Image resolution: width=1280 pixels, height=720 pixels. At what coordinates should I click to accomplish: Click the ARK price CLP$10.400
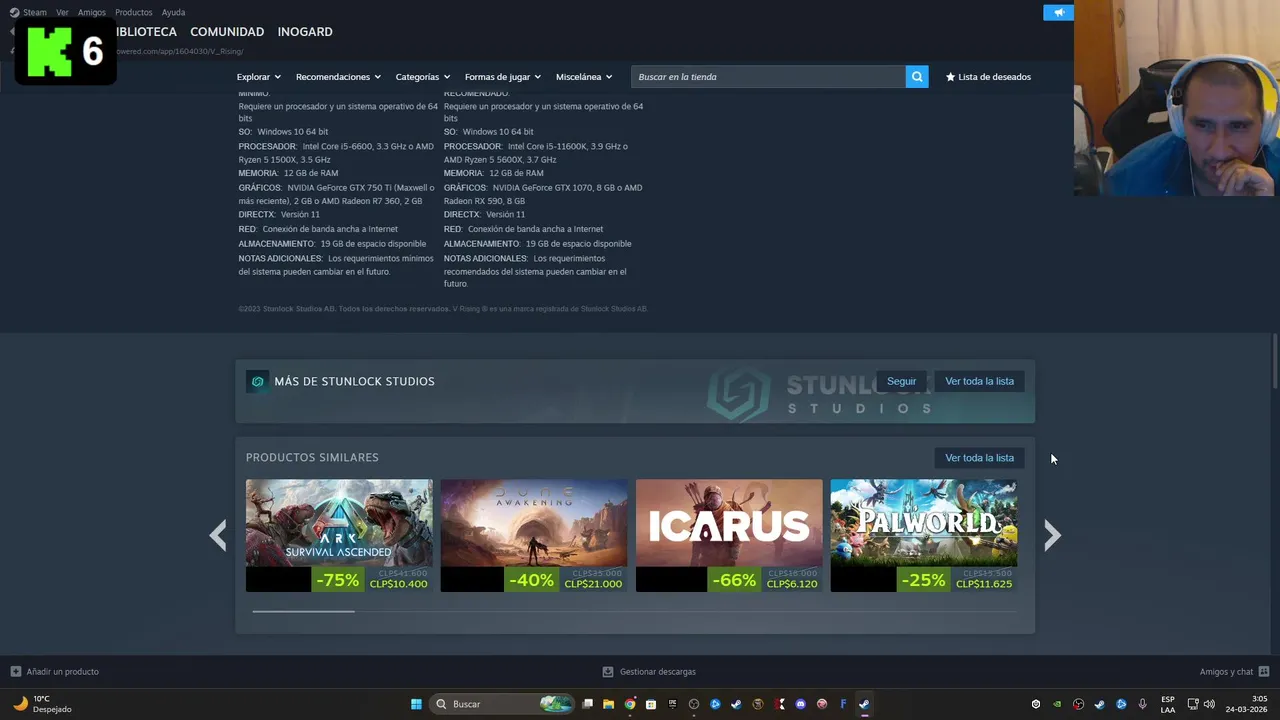398,584
